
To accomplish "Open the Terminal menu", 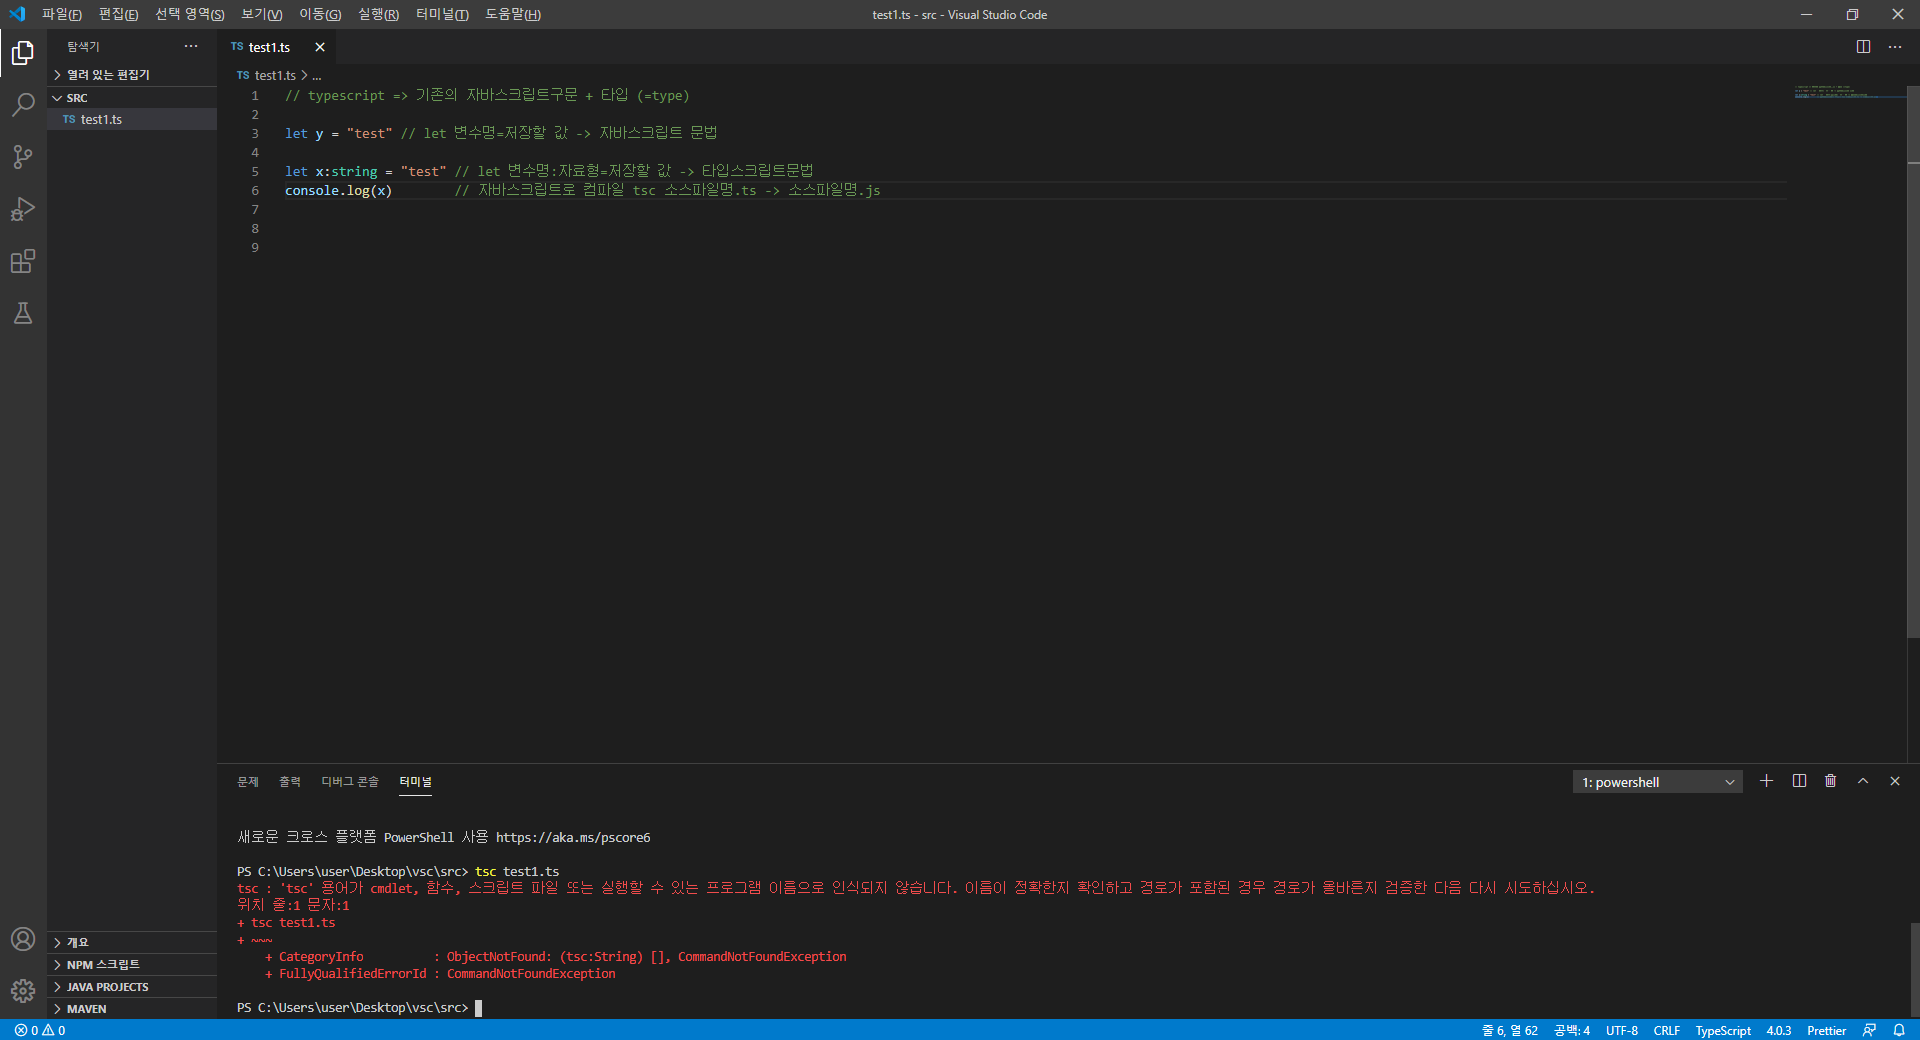I will click(x=442, y=14).
